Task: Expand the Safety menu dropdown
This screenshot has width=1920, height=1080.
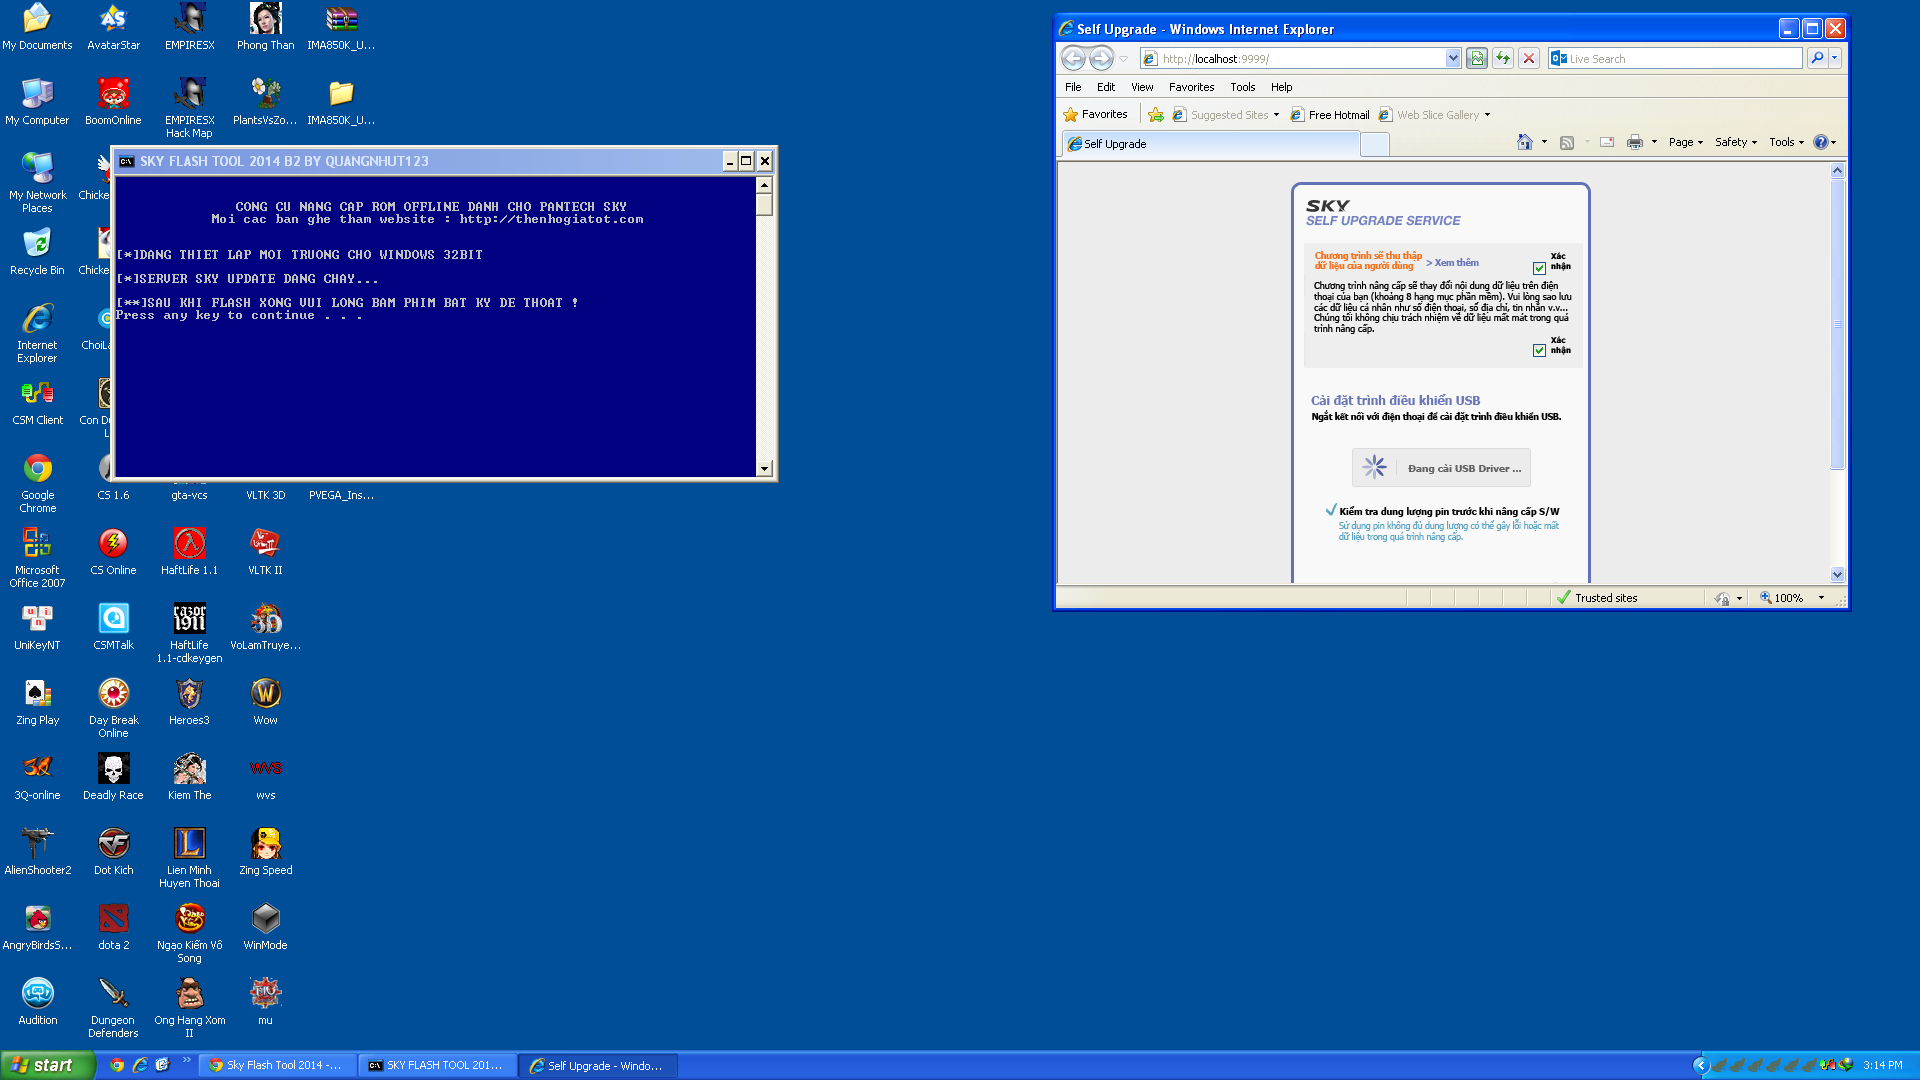Action: [1736, 142]
